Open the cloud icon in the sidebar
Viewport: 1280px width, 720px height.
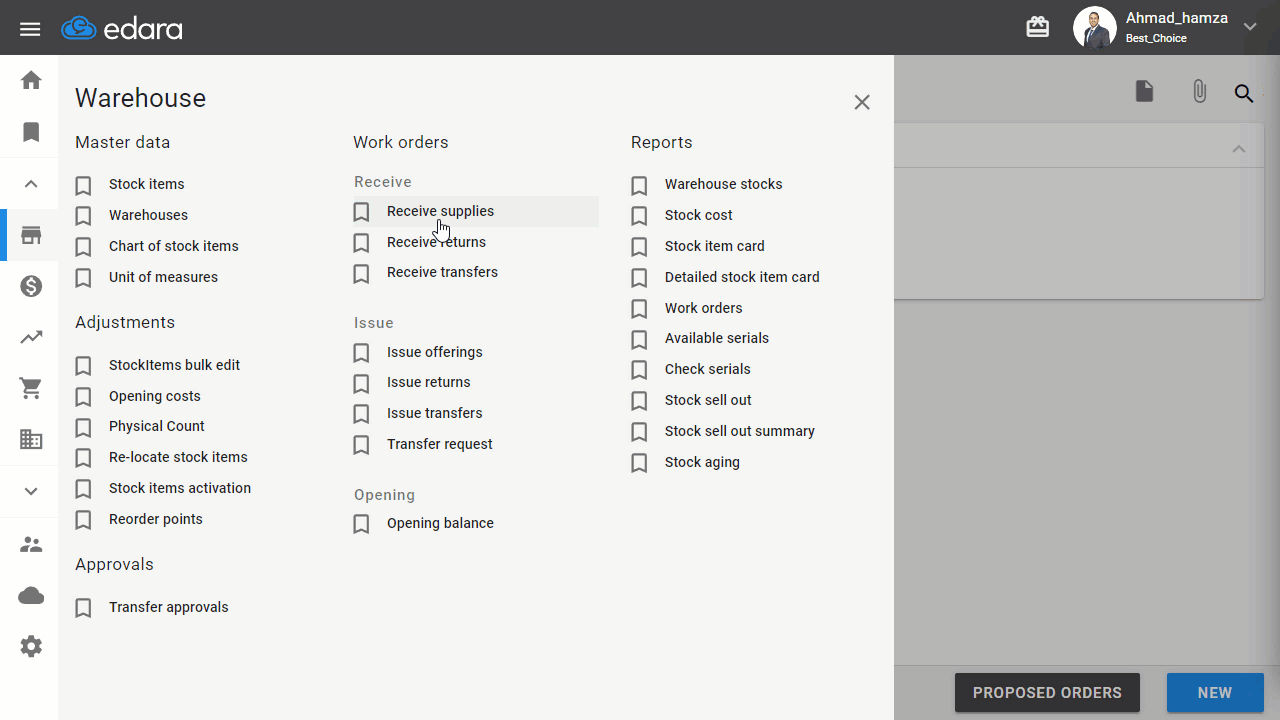31,596
